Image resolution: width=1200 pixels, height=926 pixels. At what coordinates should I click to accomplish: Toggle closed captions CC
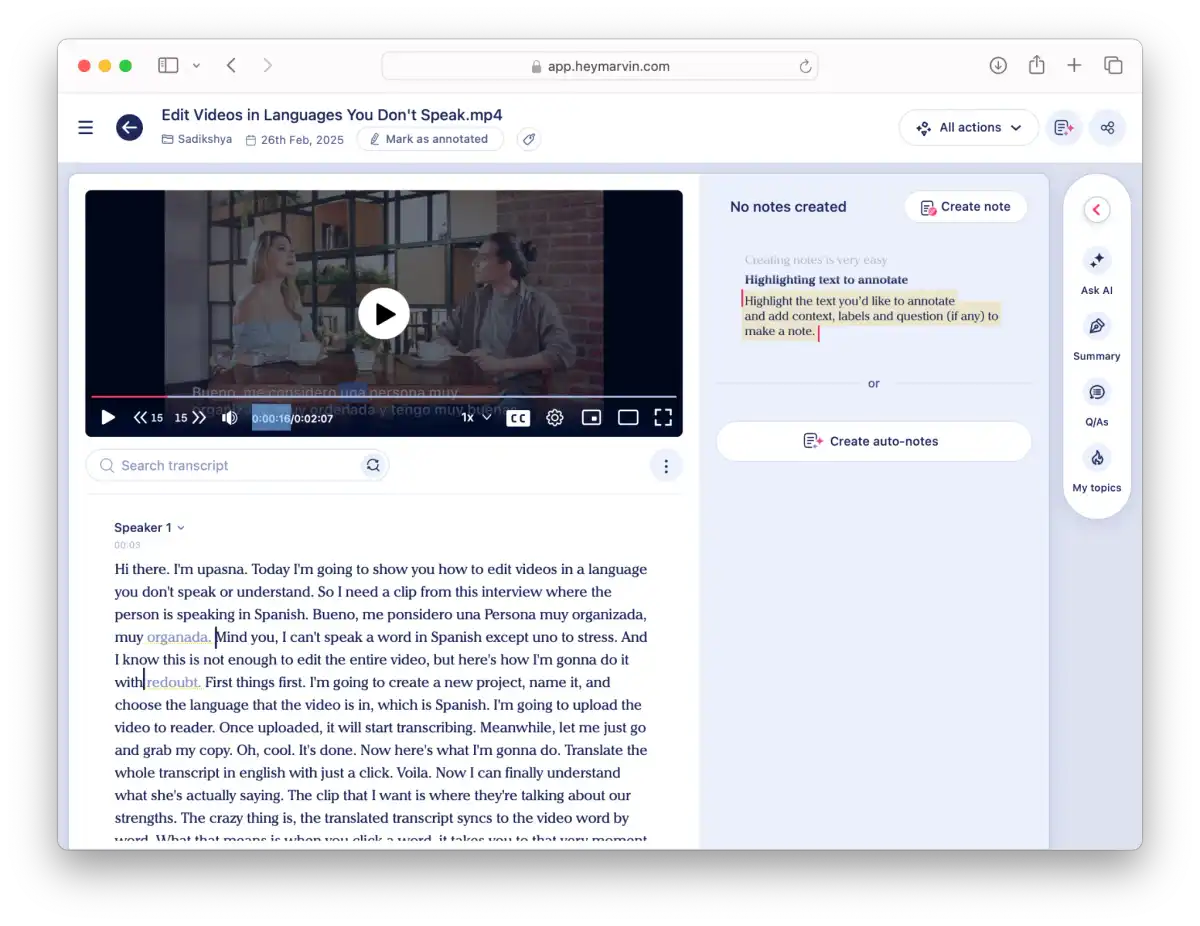[518, 418]
